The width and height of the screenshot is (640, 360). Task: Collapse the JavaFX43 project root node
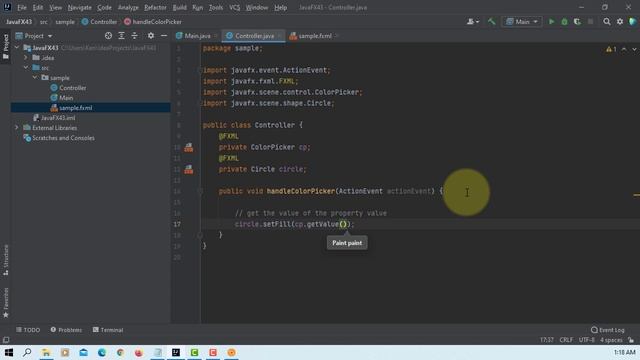pyautogui.click(x=17, y=48)
